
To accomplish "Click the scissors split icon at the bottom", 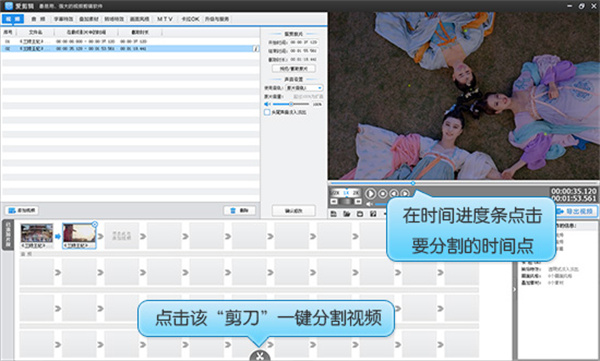I will click(x=260, y=356).
